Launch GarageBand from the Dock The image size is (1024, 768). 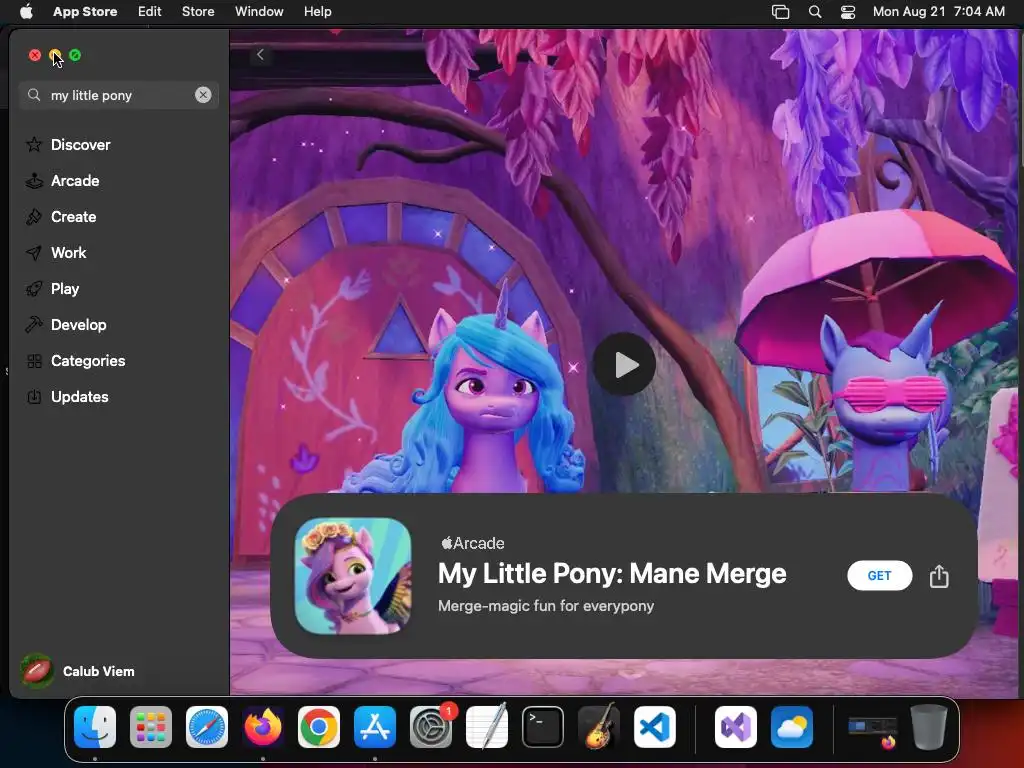coord(599,726)
